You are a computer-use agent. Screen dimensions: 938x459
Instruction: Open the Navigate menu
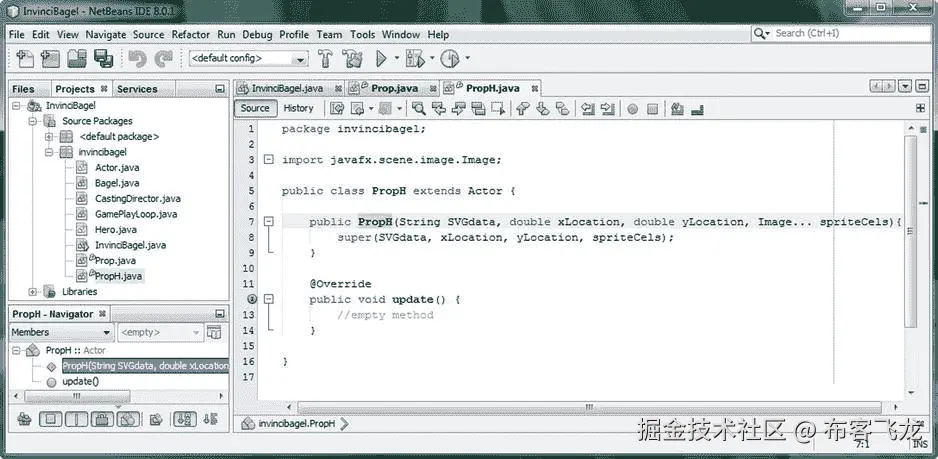click(105, 35)
